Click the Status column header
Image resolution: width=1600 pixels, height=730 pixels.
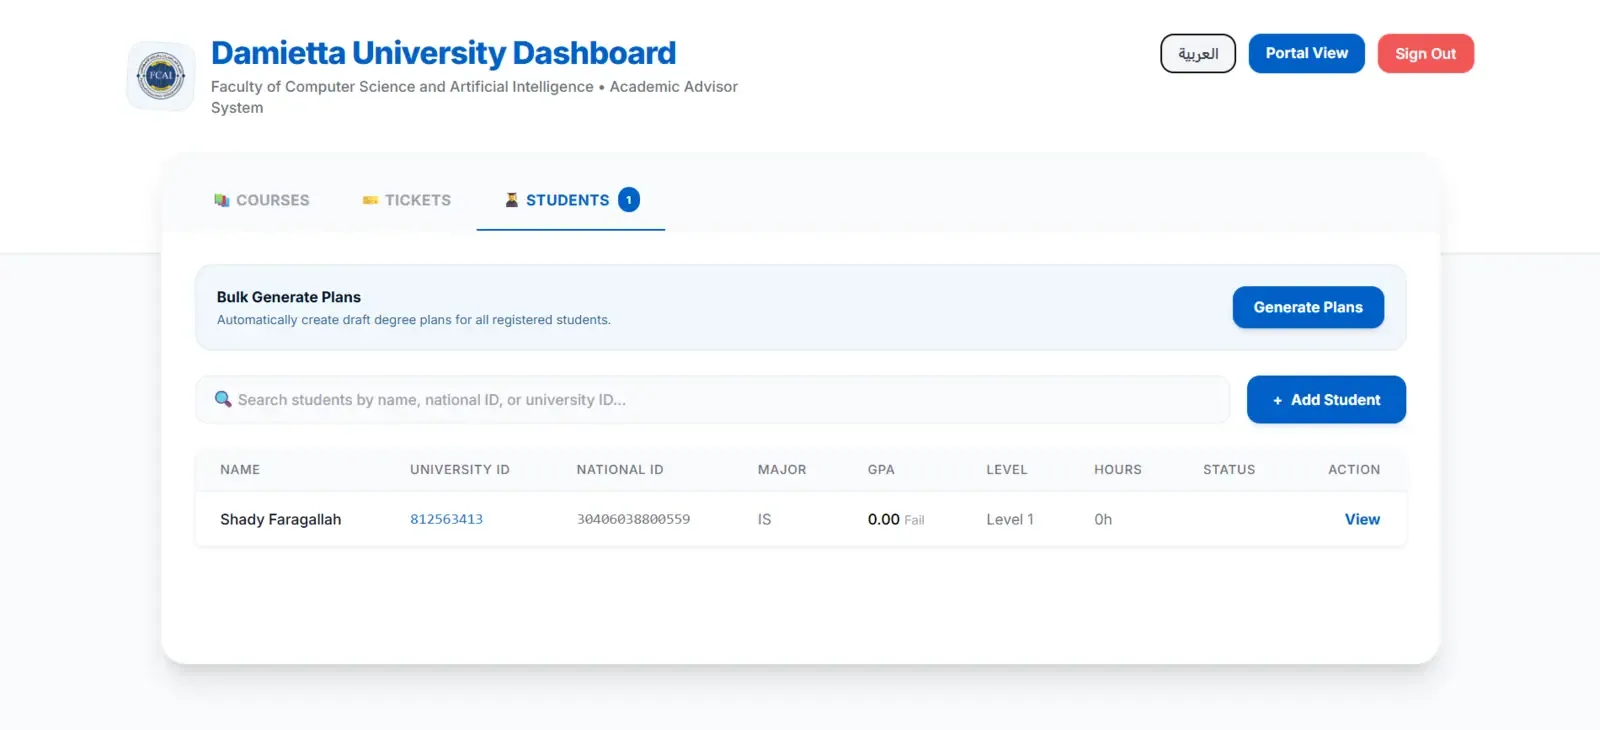pyautogui.click(x=1229, y=470)
